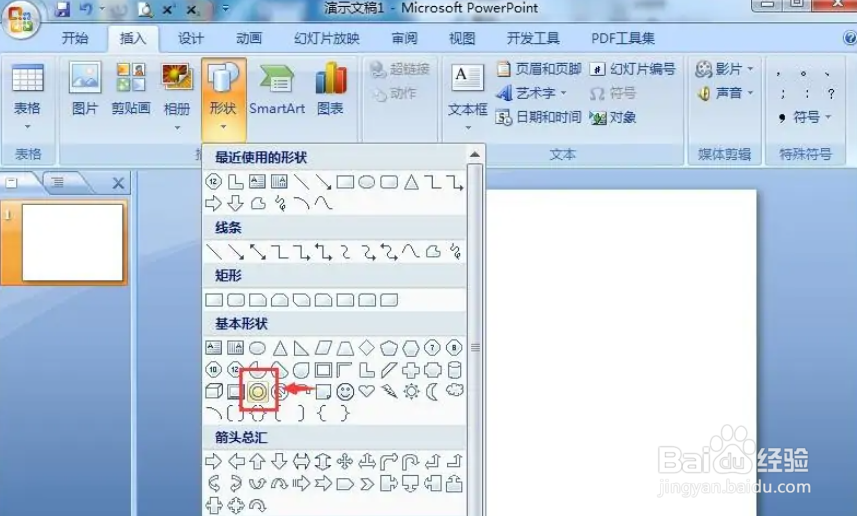The height and width of the screenshot is (516, 857).
Task: Select the slide 1 thumbnail
Action: pyautogui.click(x=72, y=243)
